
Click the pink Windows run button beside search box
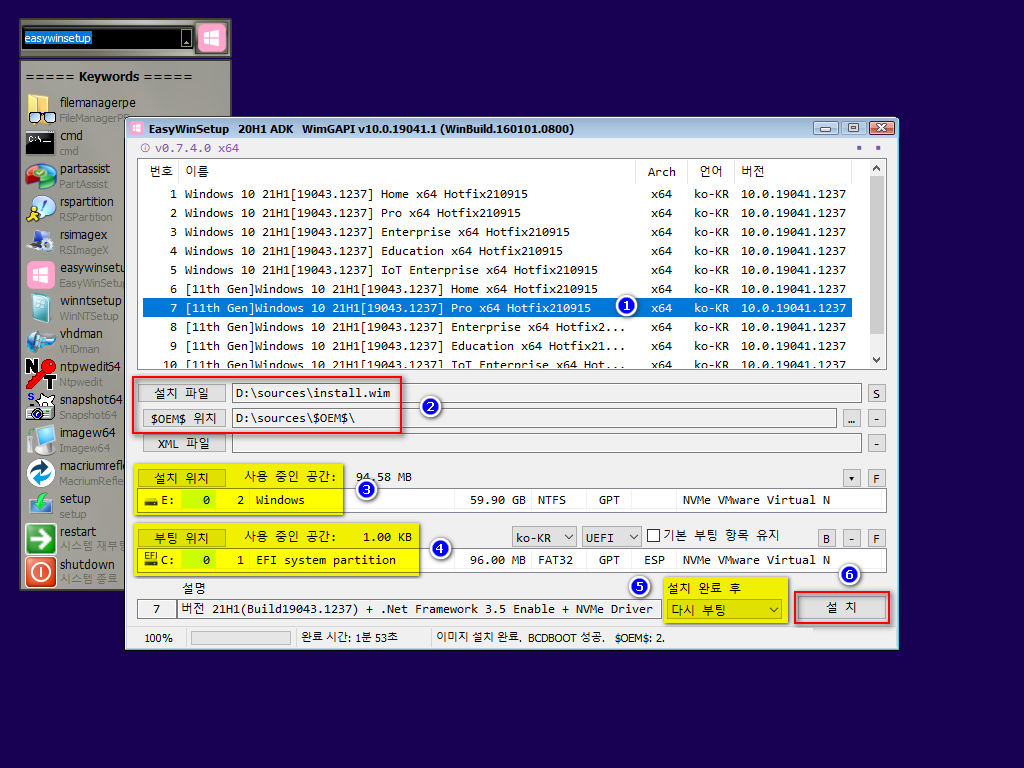click(x=211, y=38)
